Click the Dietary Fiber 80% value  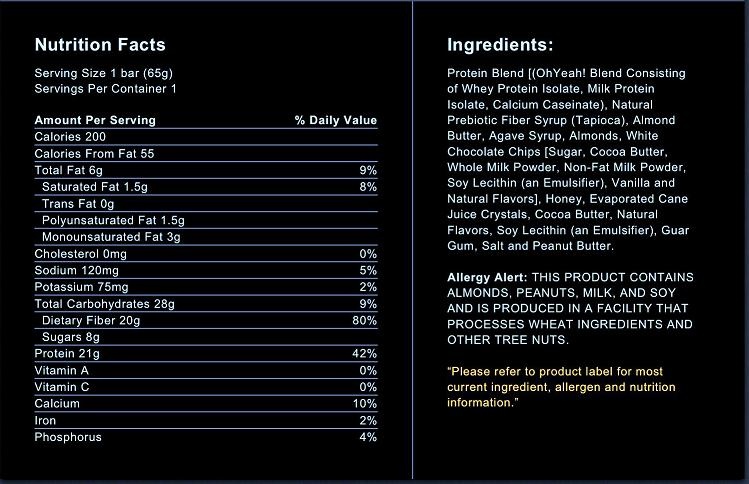(364, 320)
